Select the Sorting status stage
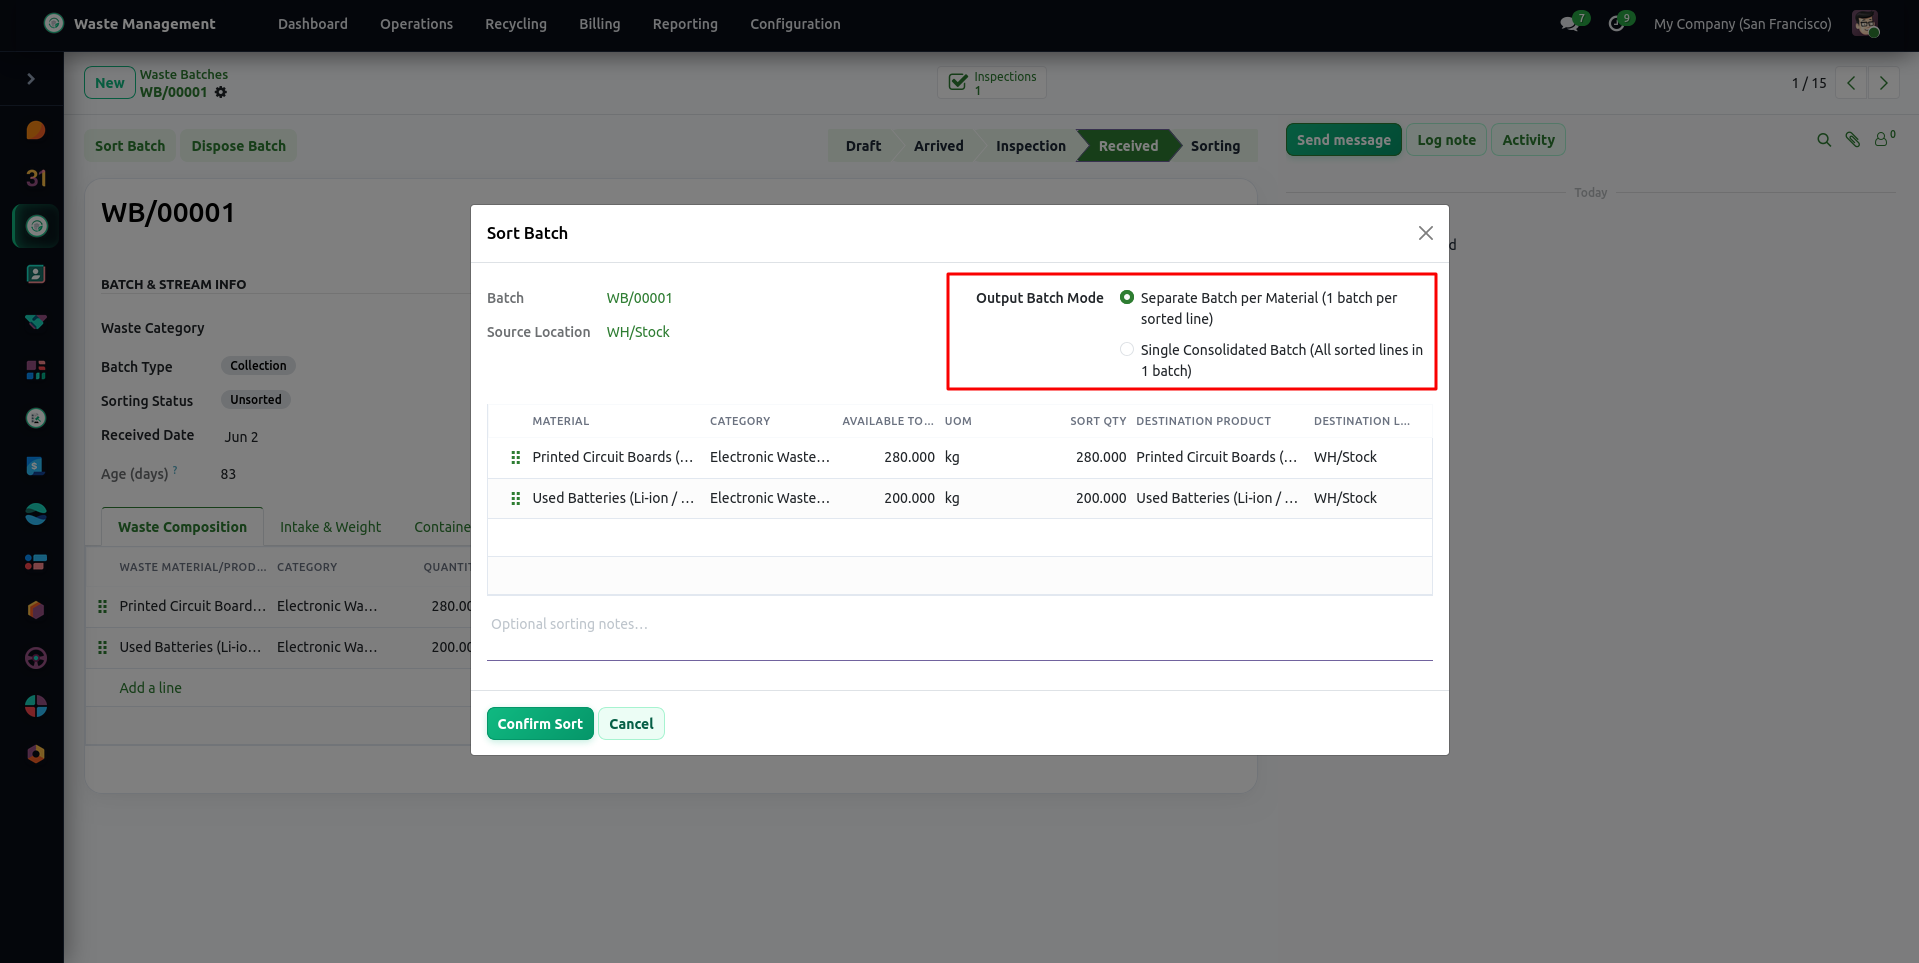The height and width of the screenshot is (963, 1919). 1215,146
